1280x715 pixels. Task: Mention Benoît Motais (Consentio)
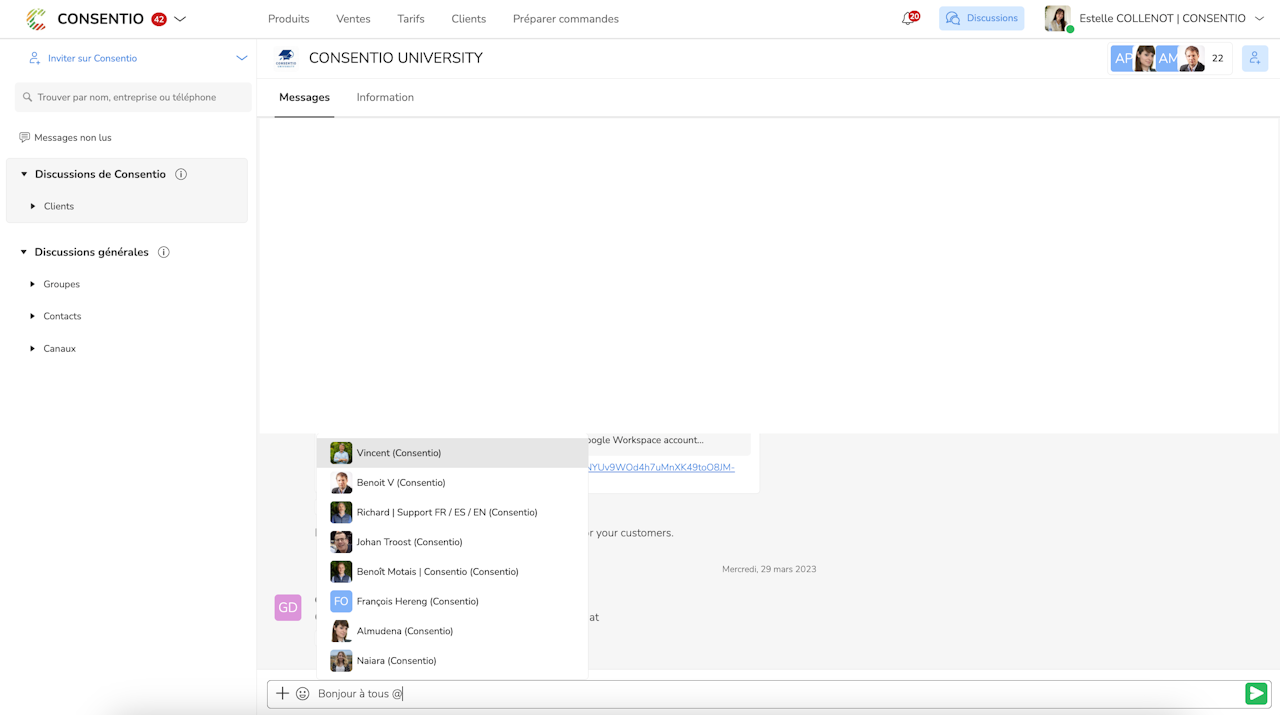tap(452, 571)
